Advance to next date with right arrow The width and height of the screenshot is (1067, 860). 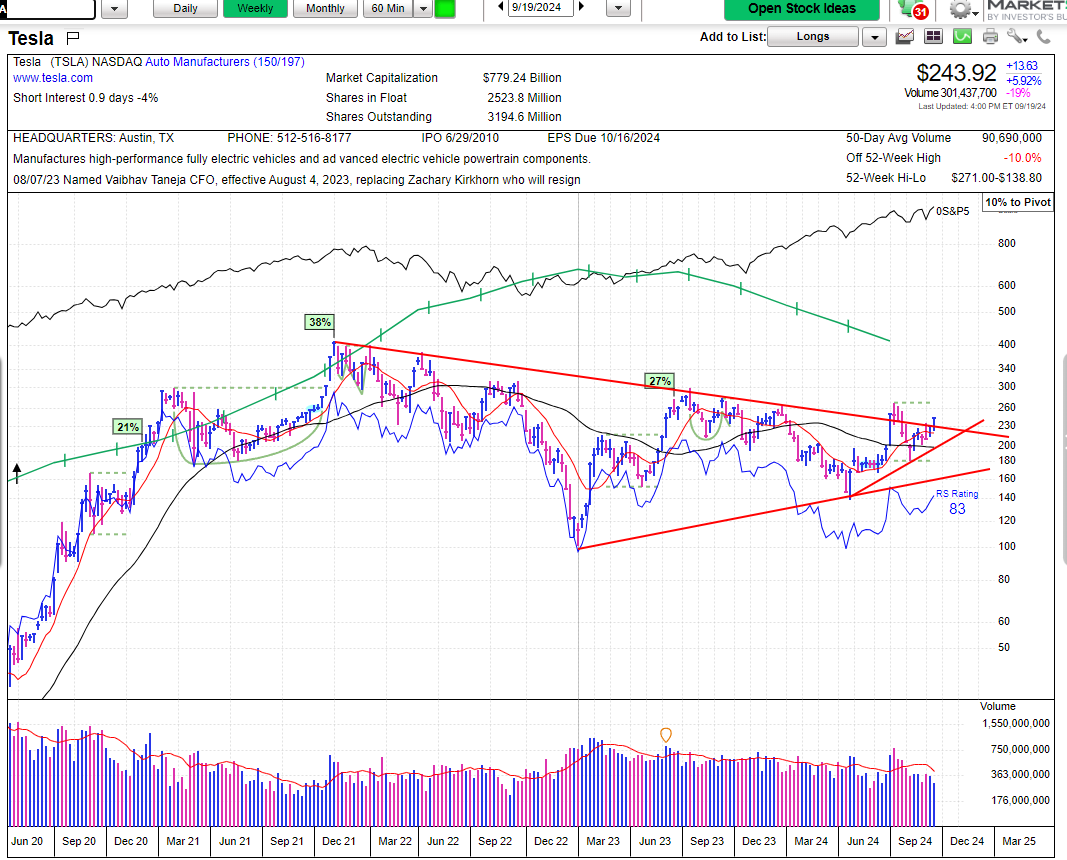tap(581, 7)
